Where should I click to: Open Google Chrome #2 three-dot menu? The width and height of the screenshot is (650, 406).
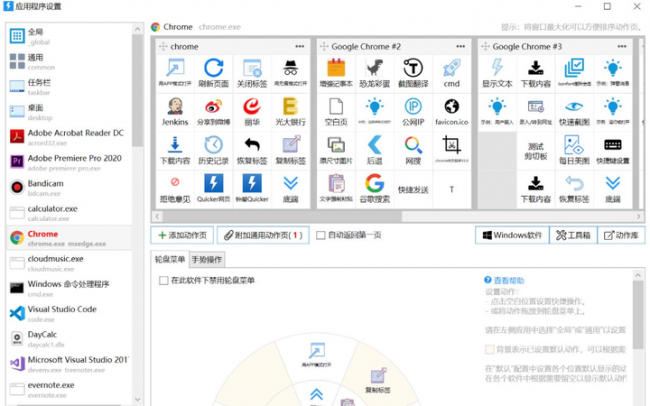(x=461, y=46)
